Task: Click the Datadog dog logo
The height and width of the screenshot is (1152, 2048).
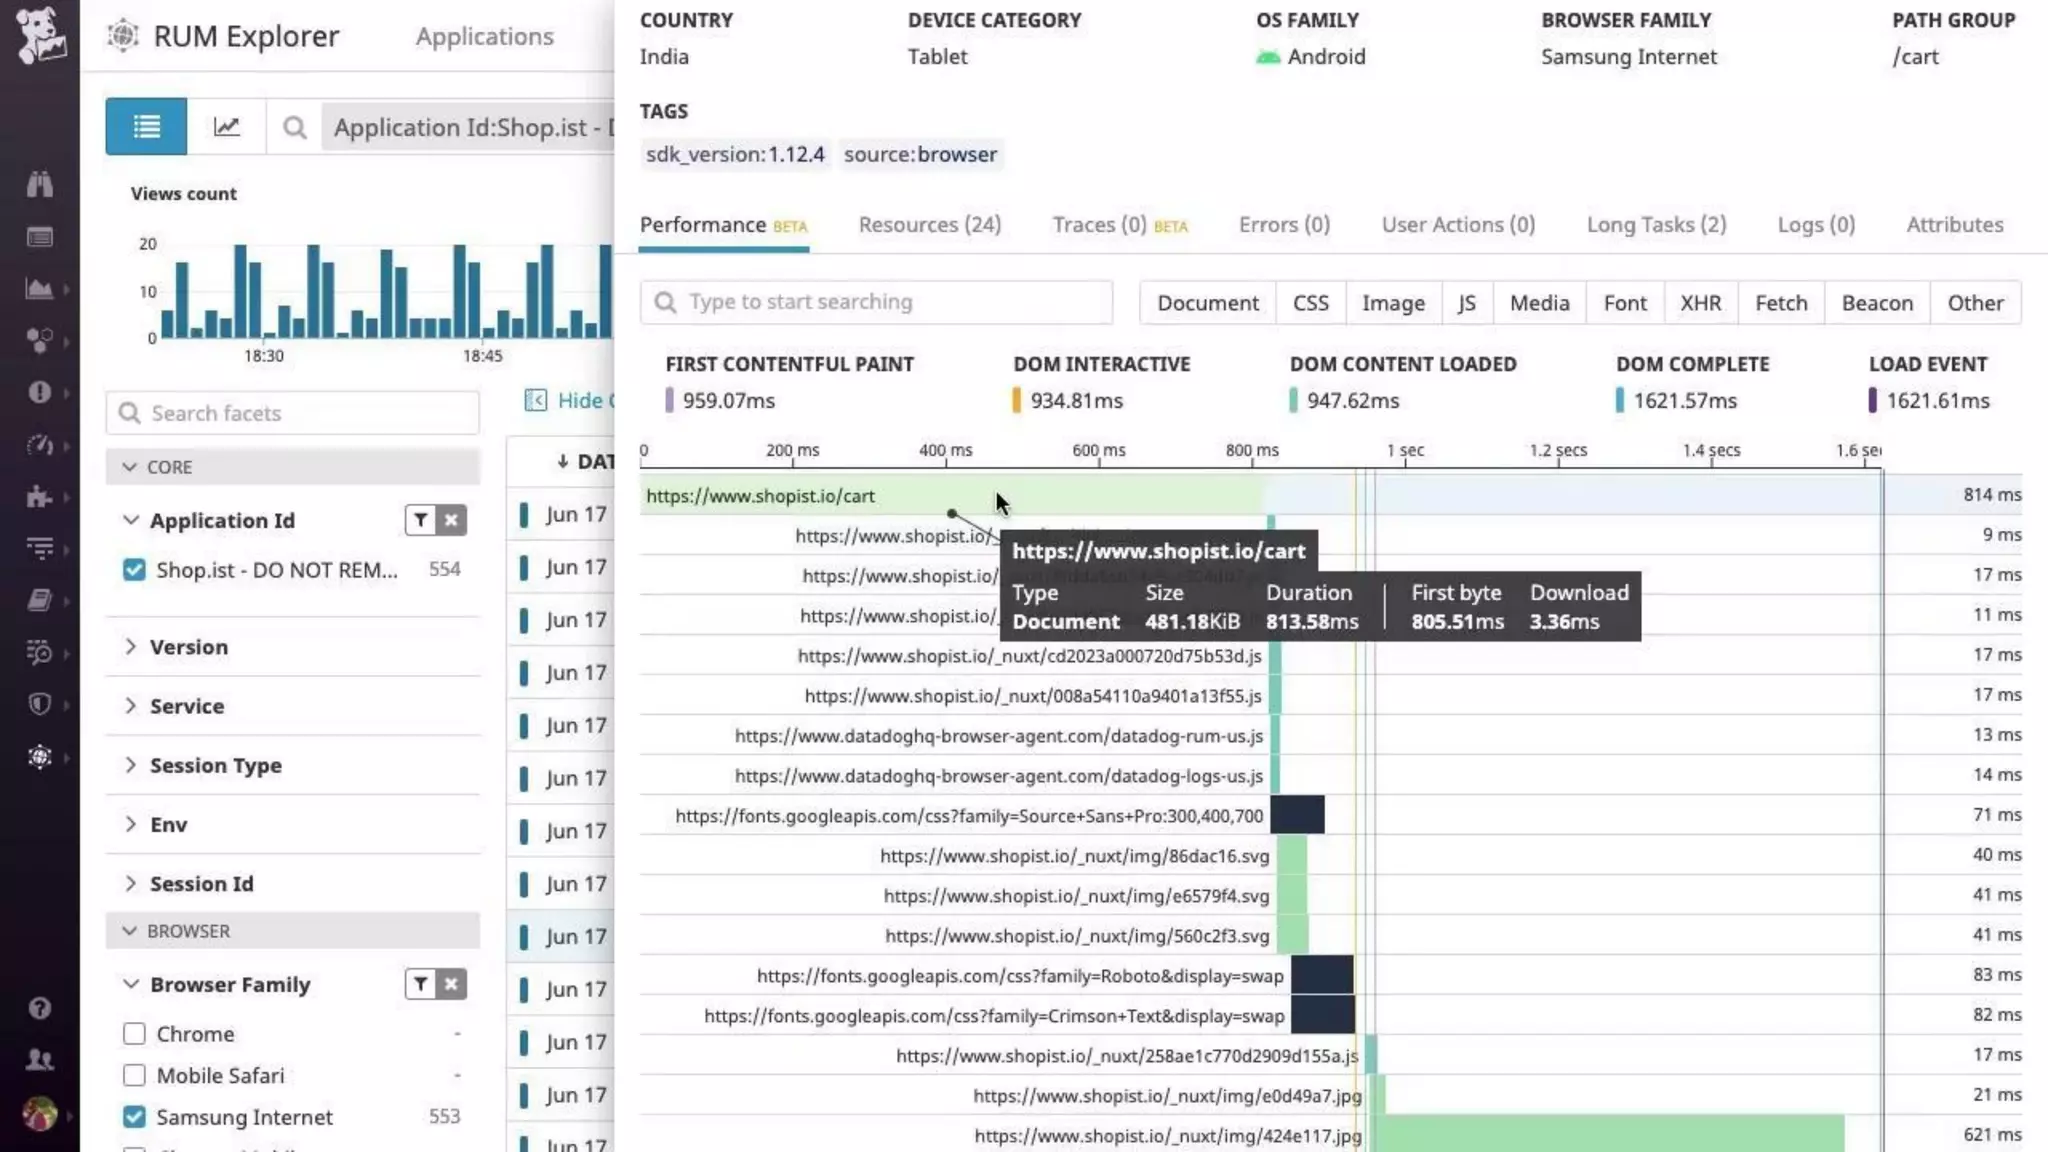Action: tap(40, 35)
